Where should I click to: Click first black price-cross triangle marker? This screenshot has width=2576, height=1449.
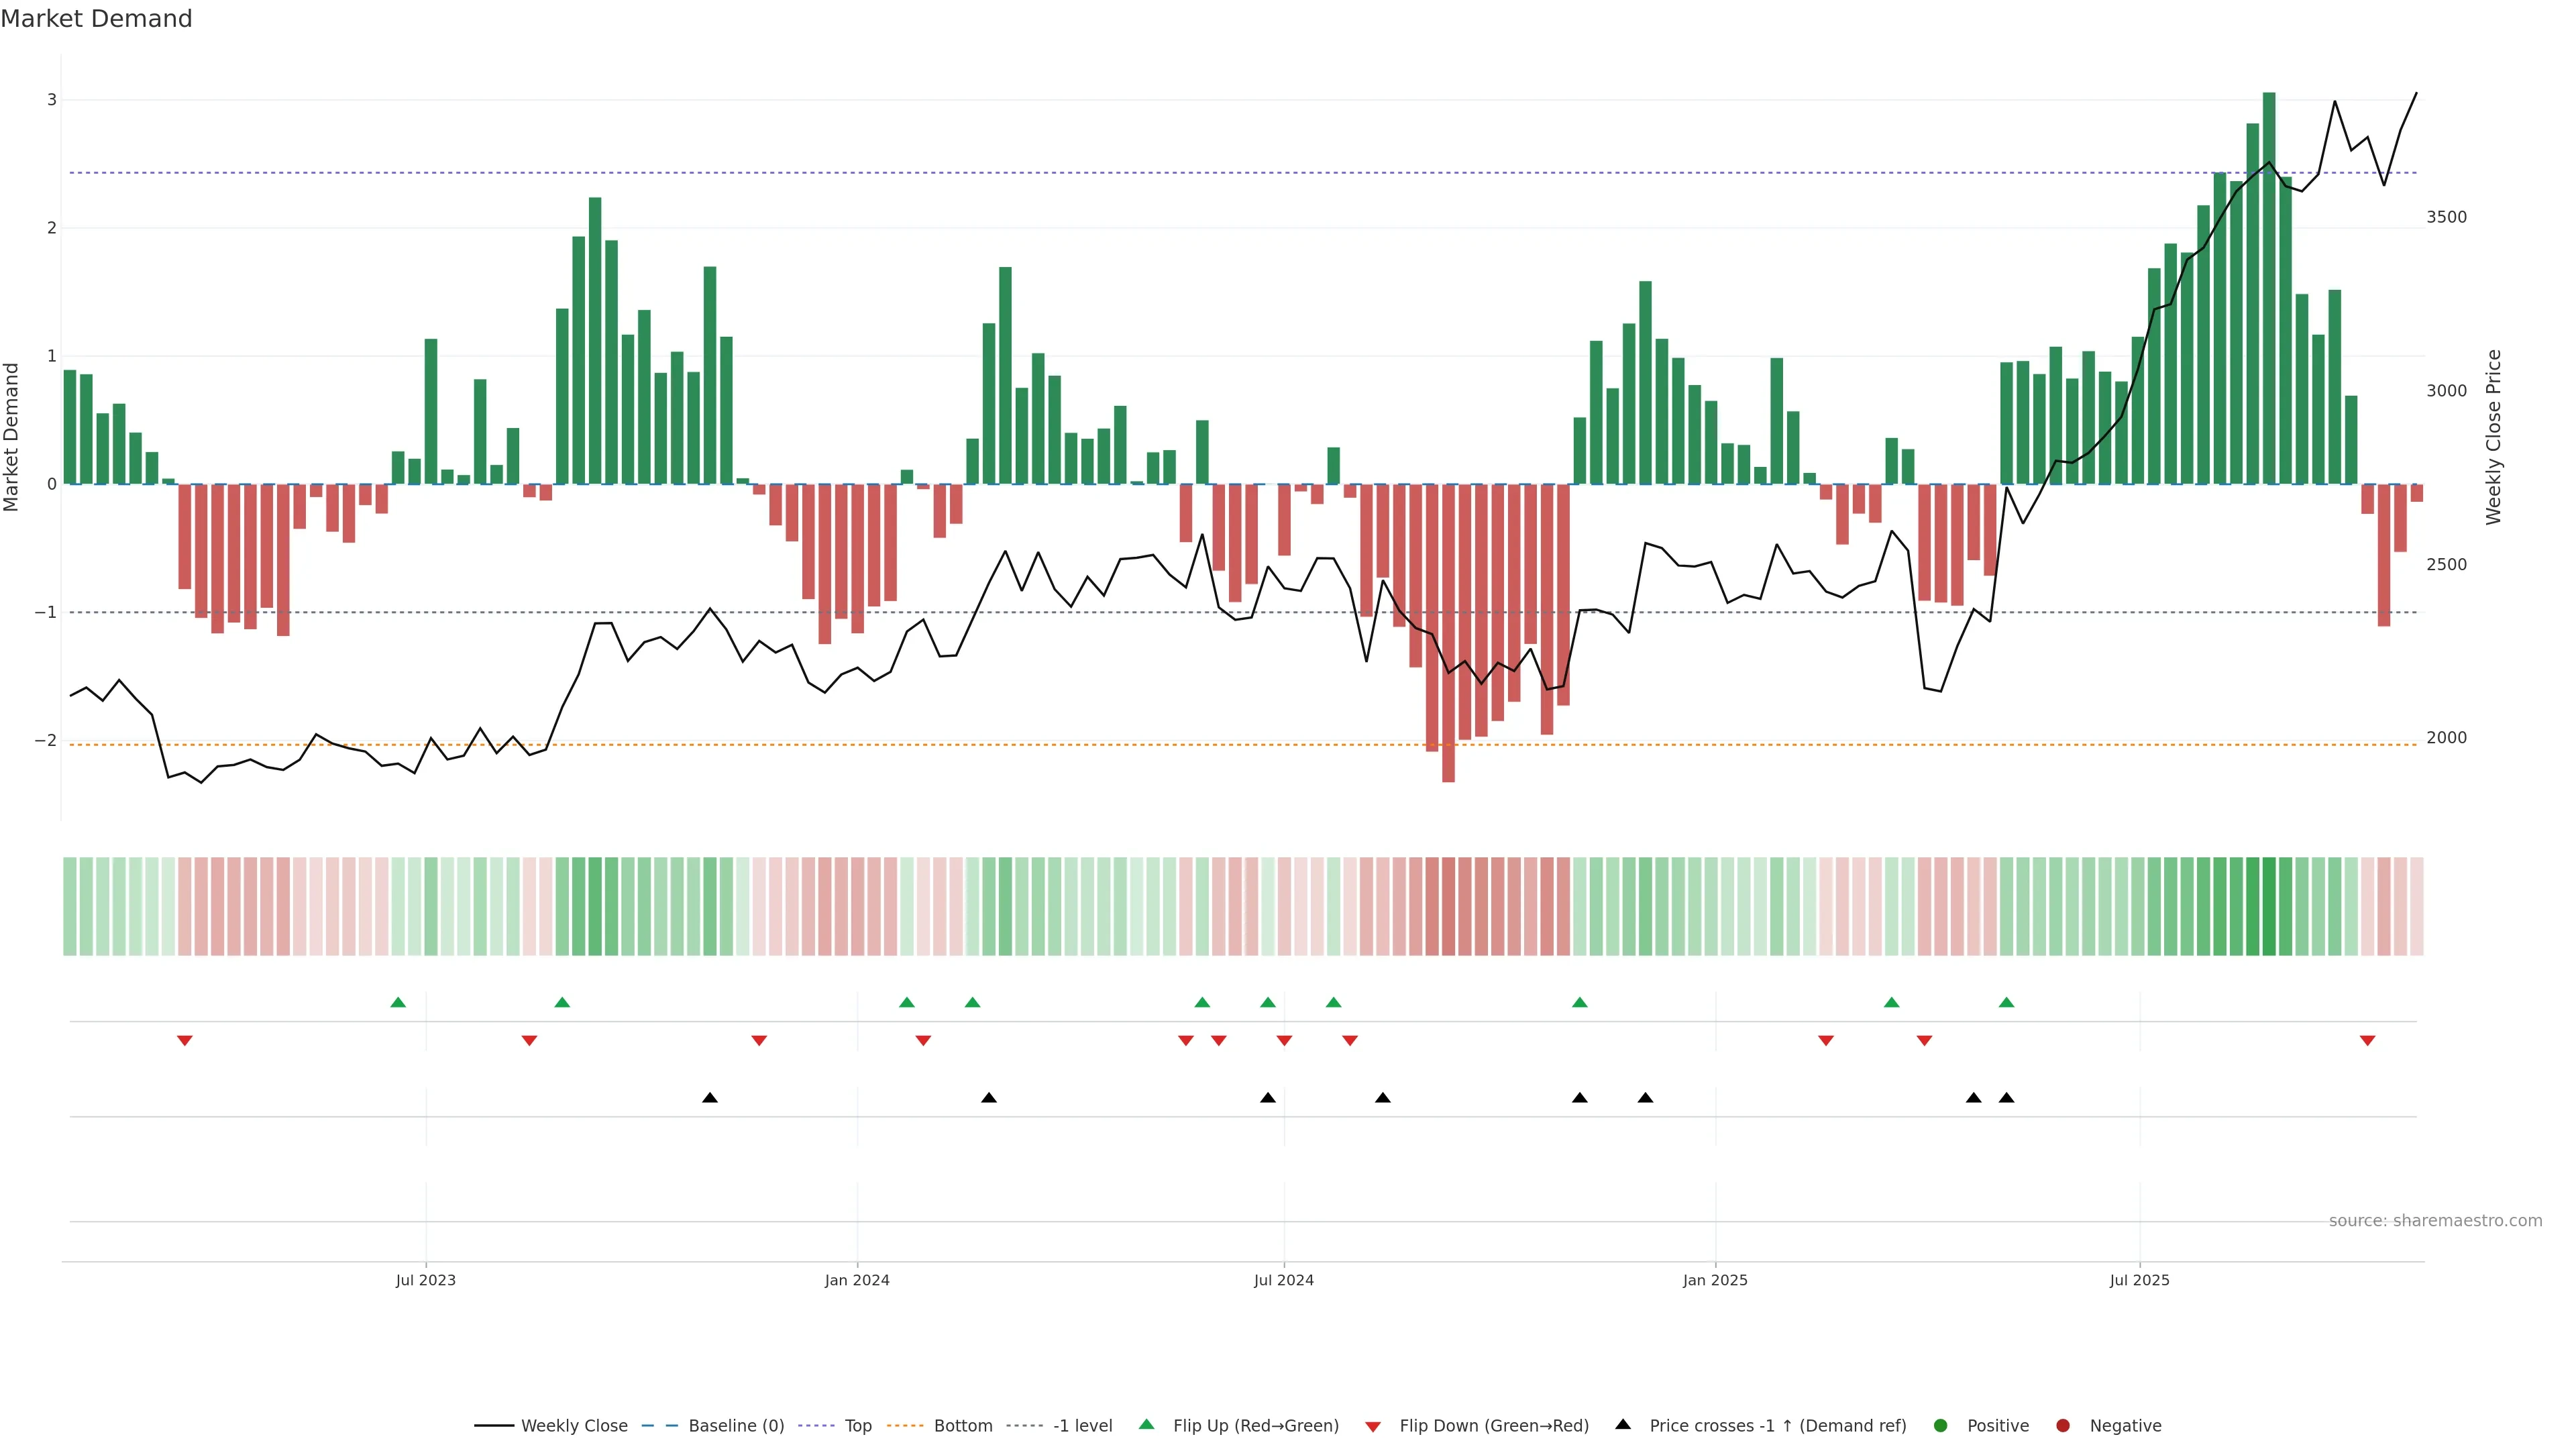pos(710,1097)
